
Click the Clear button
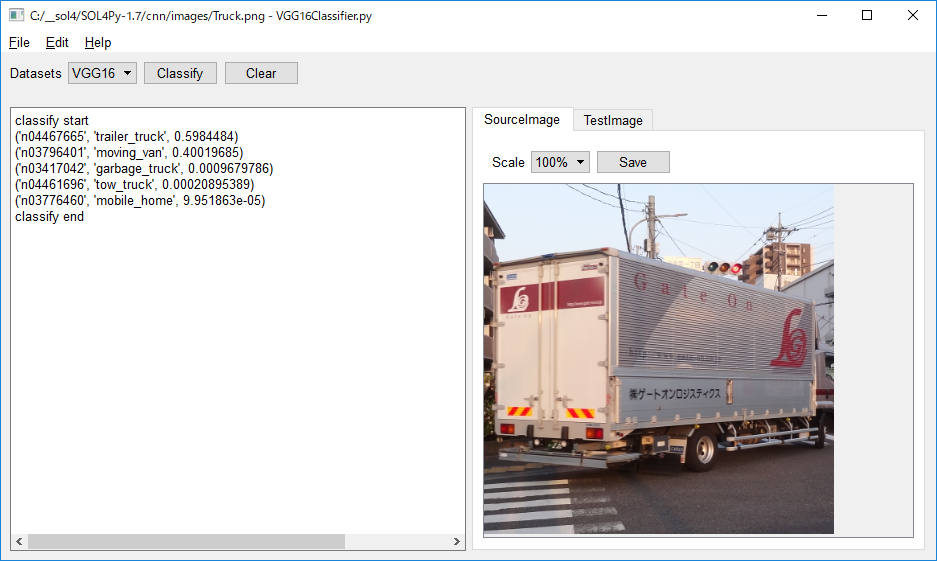(x=261, y=73)
